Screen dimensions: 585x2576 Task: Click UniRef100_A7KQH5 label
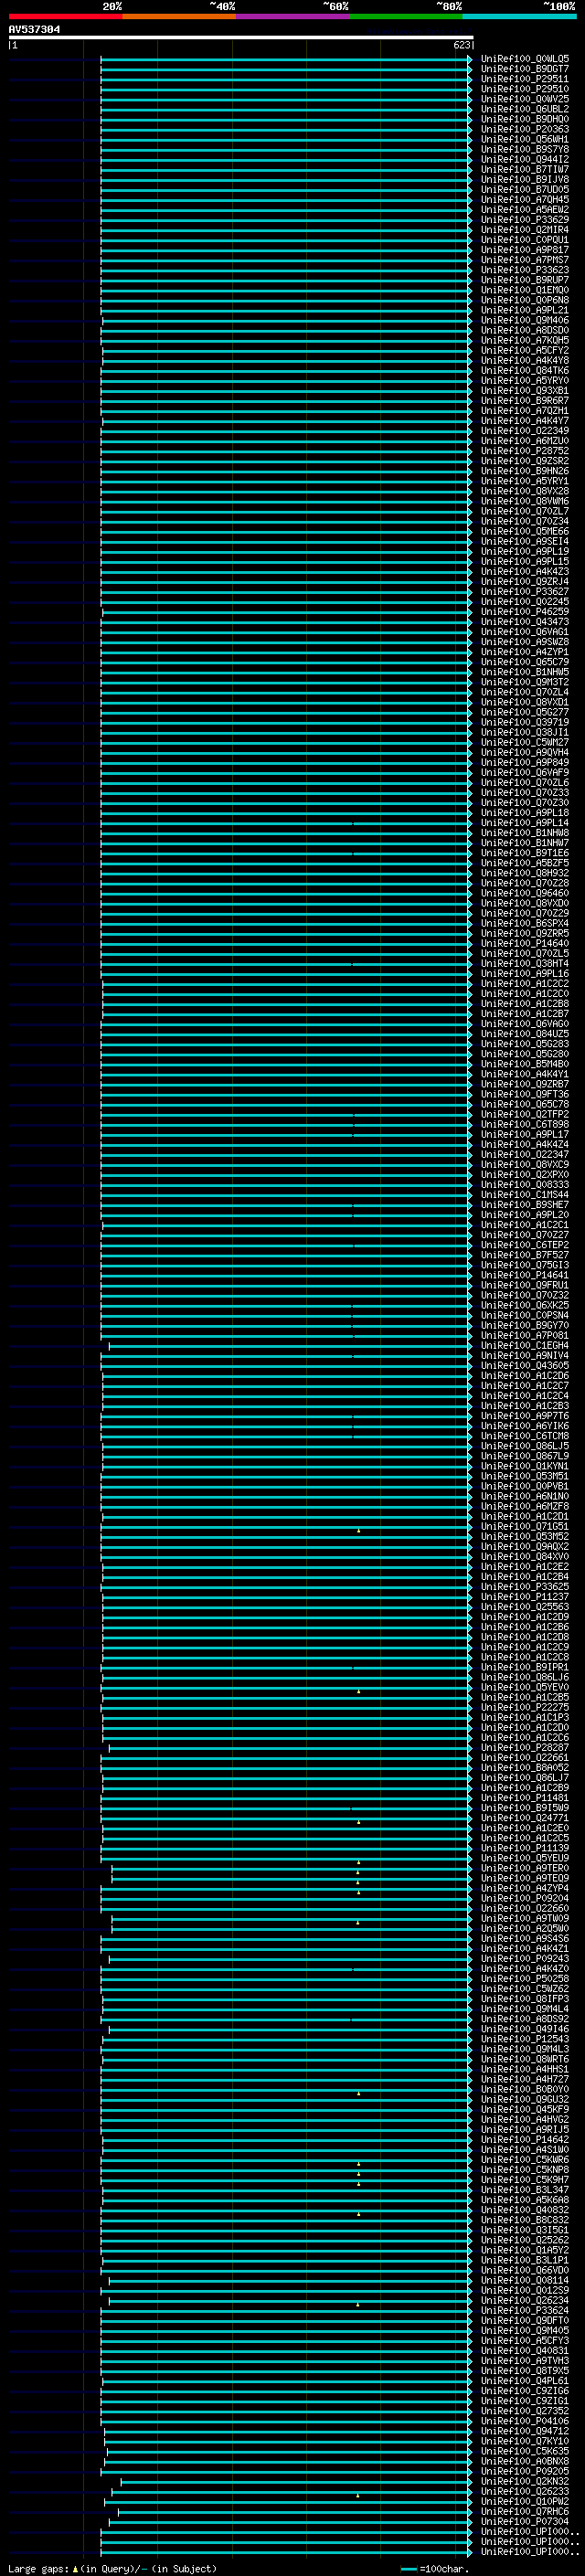pos(525,340)
